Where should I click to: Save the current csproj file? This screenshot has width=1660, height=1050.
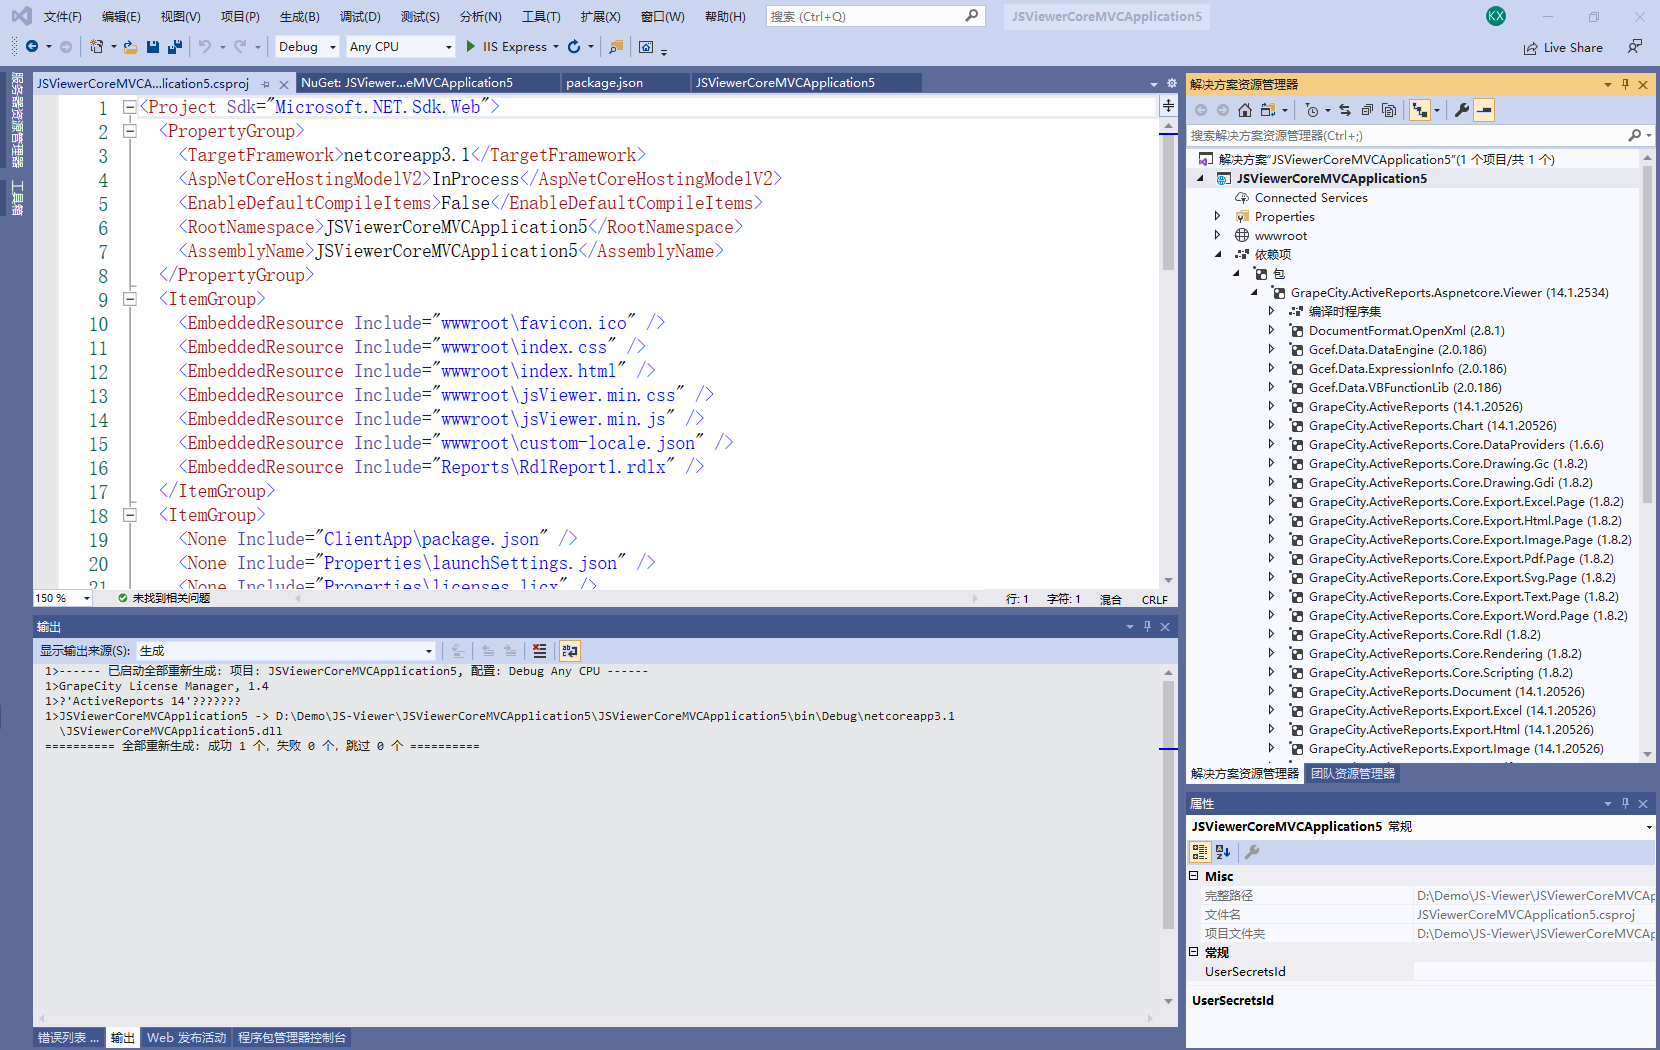click(x=153, y=47)
